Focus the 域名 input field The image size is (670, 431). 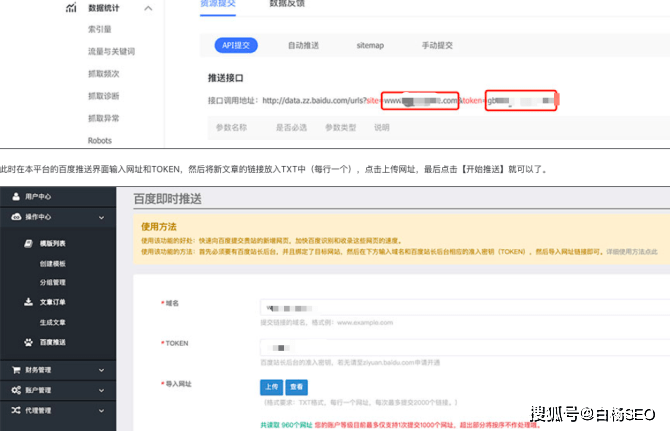point(465,308)
